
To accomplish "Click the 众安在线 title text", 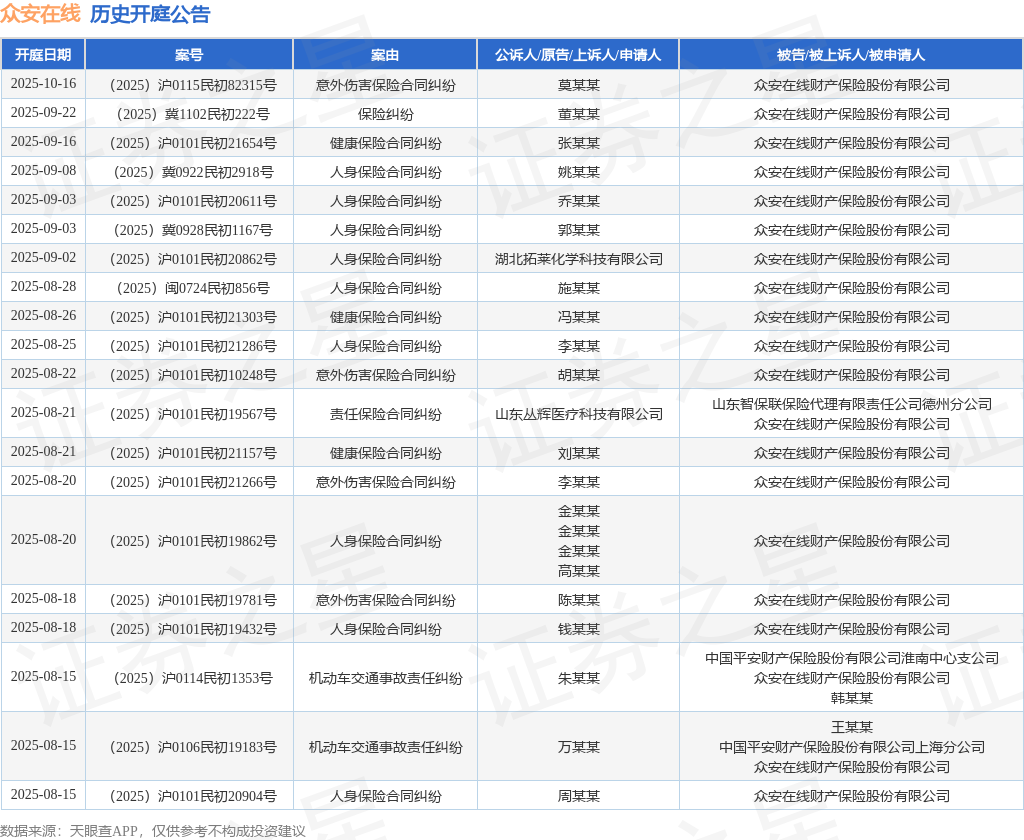I will (x=40, y=14).
